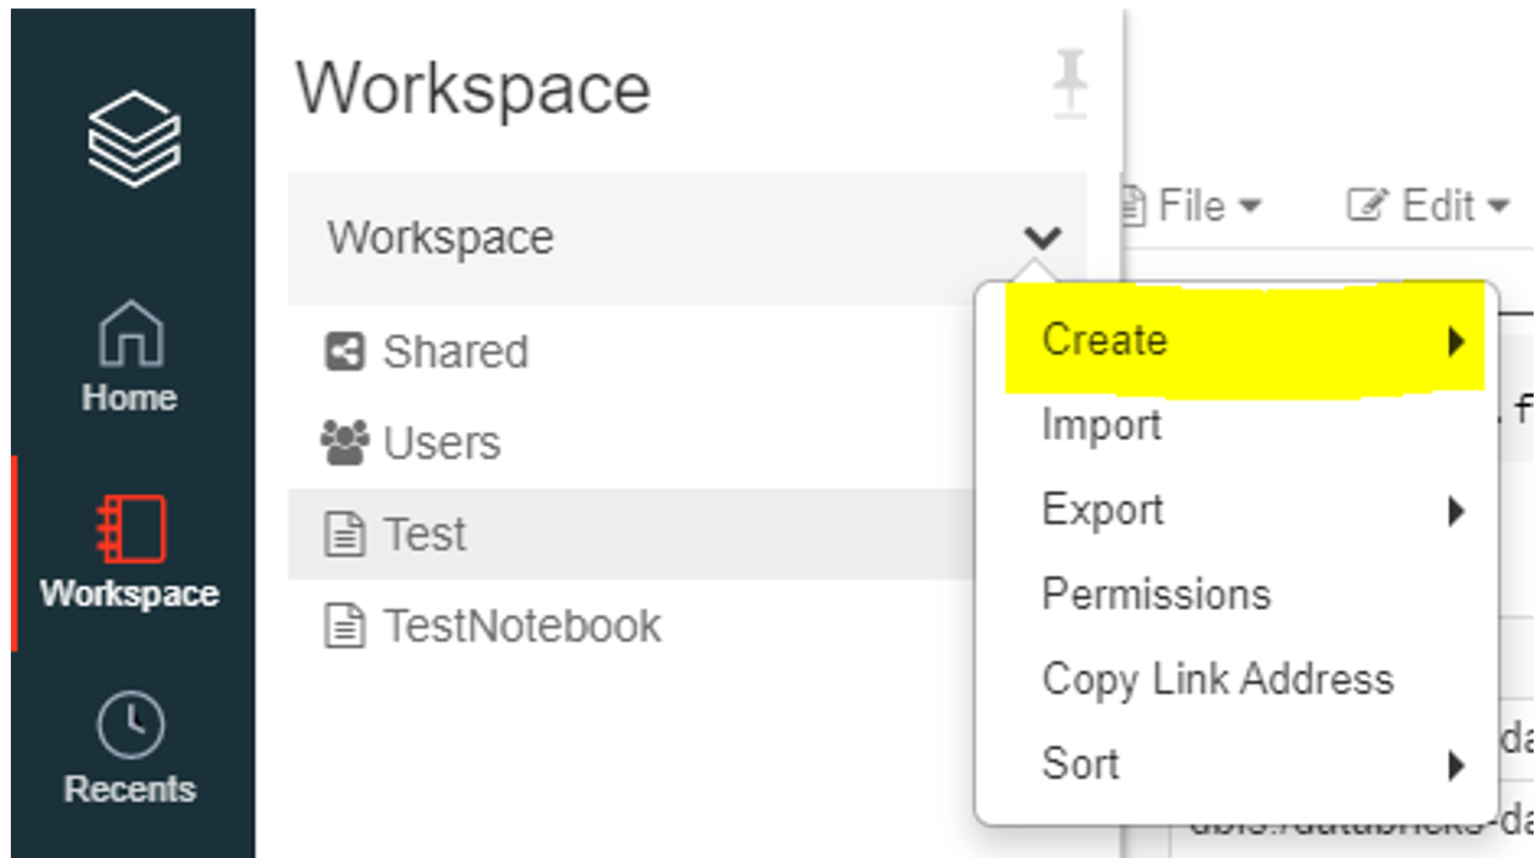The image size is (1536, 858).
Task: Click the Users group icon
Action: [x=345, y=443]
